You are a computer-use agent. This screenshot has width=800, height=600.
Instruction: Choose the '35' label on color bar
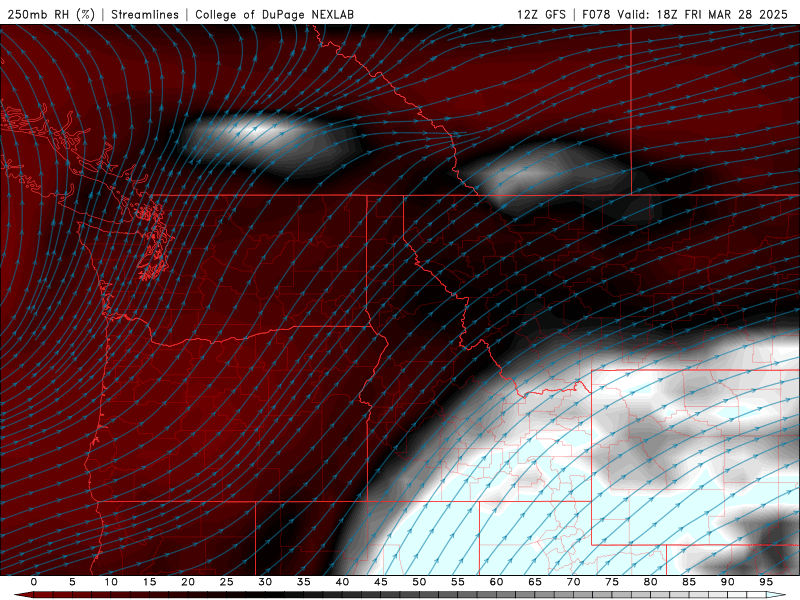click(x=303, y=582)
